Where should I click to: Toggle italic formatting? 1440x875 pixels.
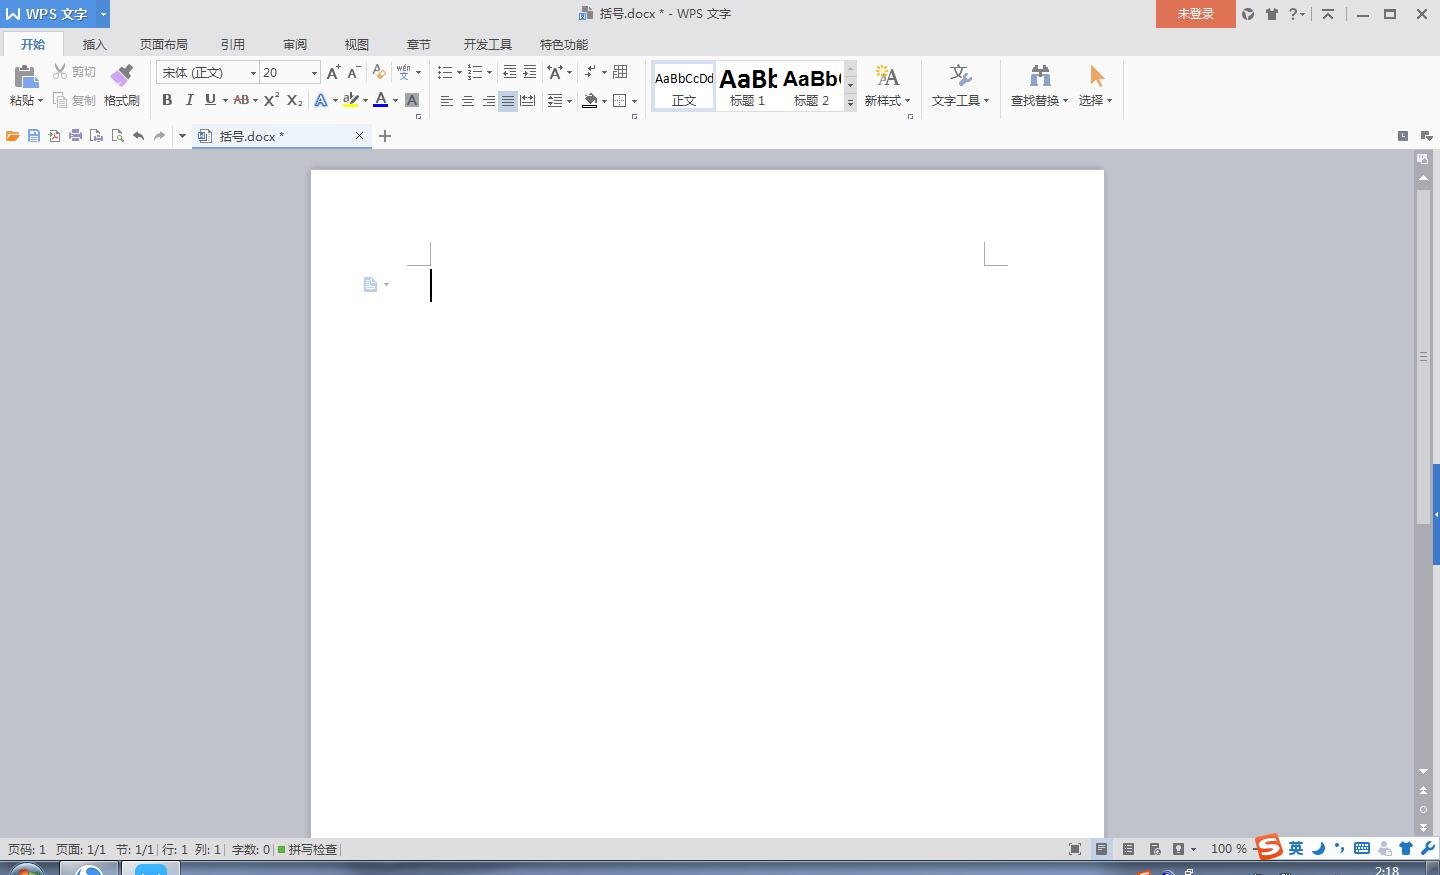click(189, 100)
